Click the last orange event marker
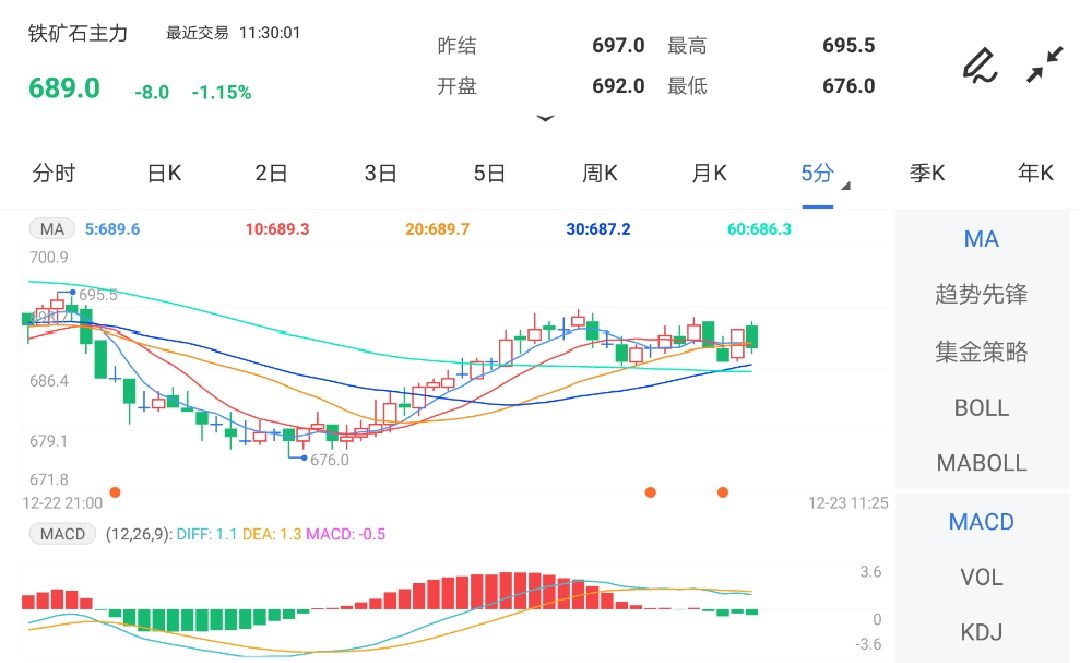This screenshot has height=663, width=1080. [723, 492]
